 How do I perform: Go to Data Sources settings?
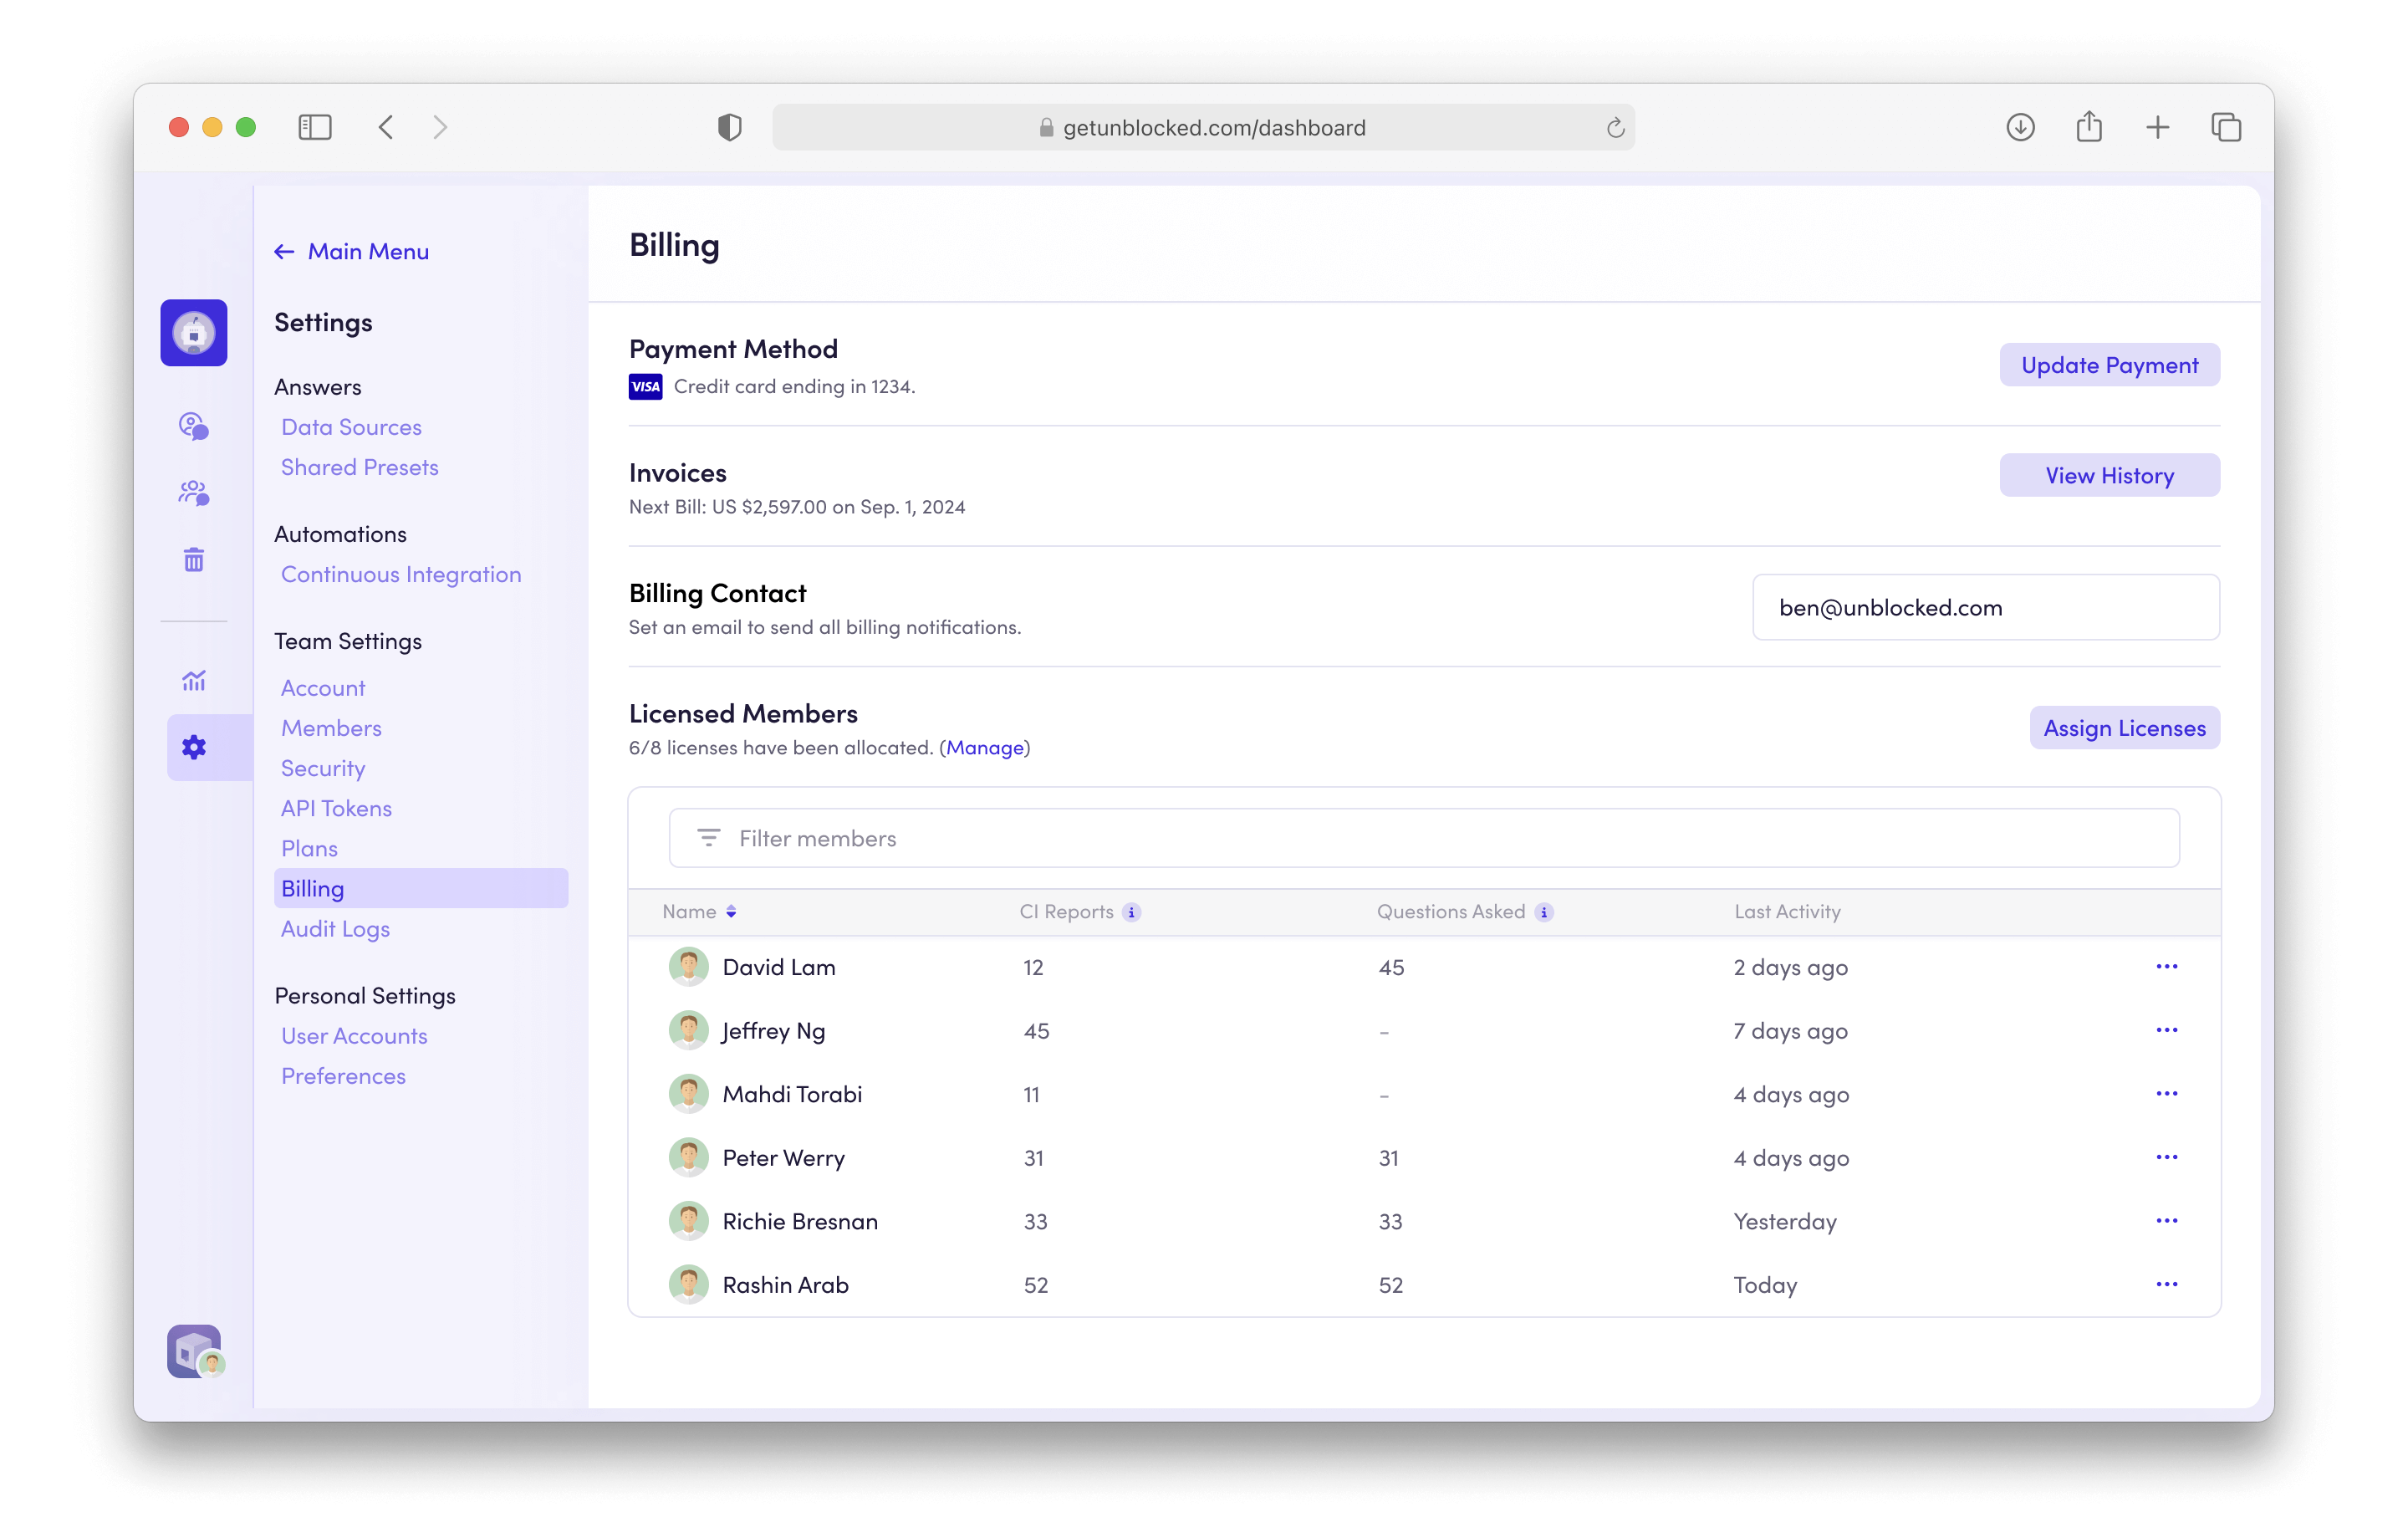click(351, 427)
